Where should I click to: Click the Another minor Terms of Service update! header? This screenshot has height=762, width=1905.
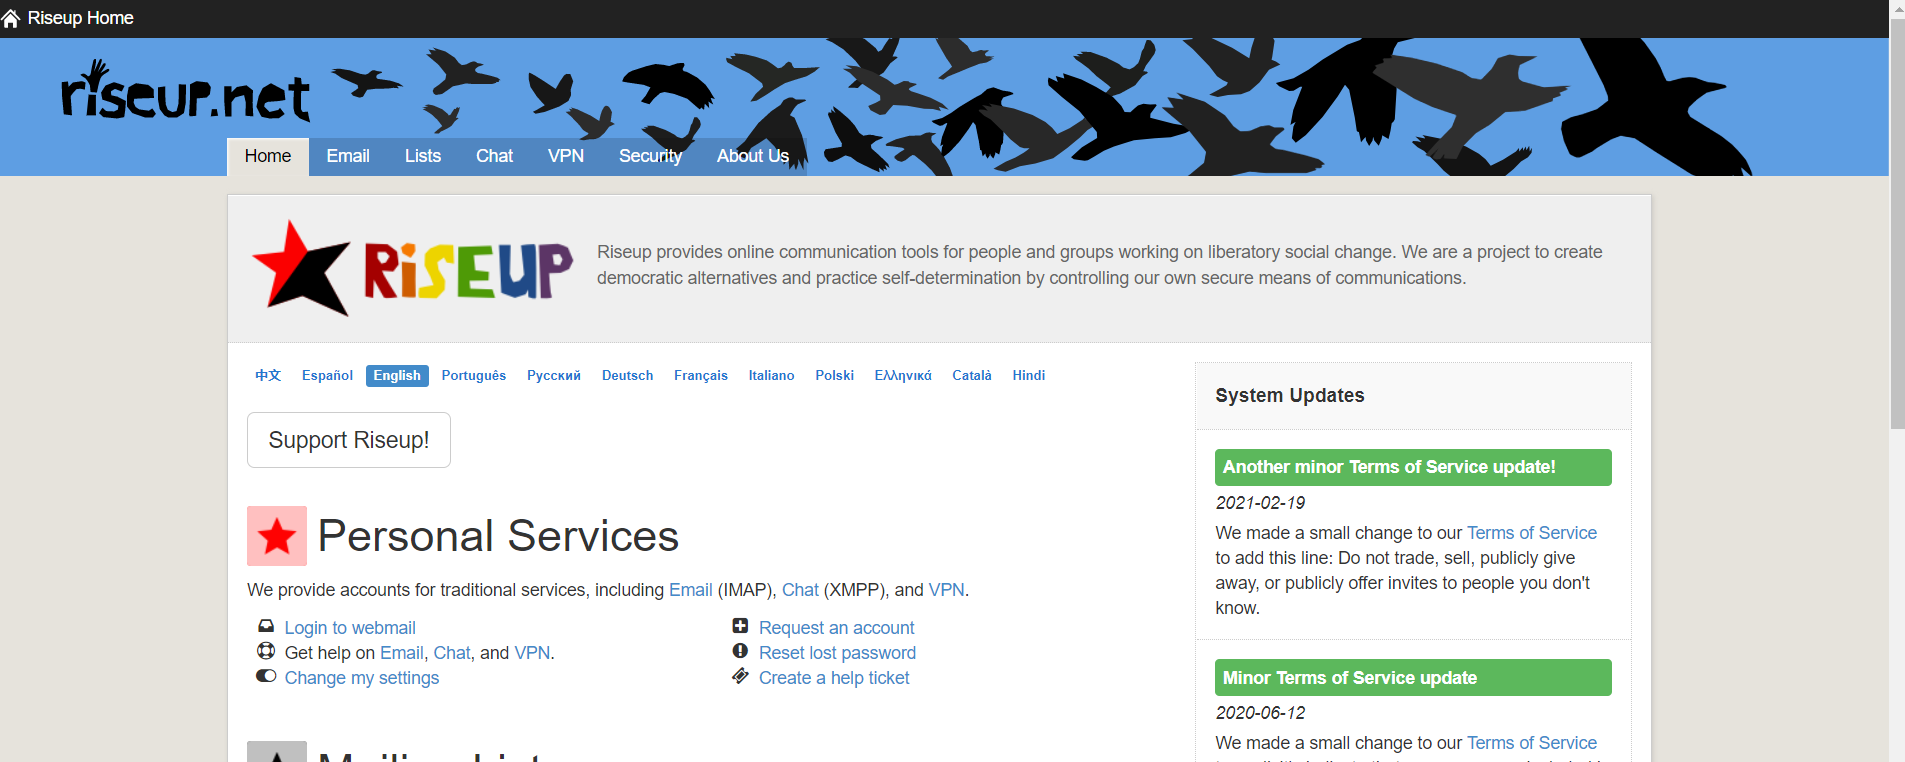[1413, 467]
